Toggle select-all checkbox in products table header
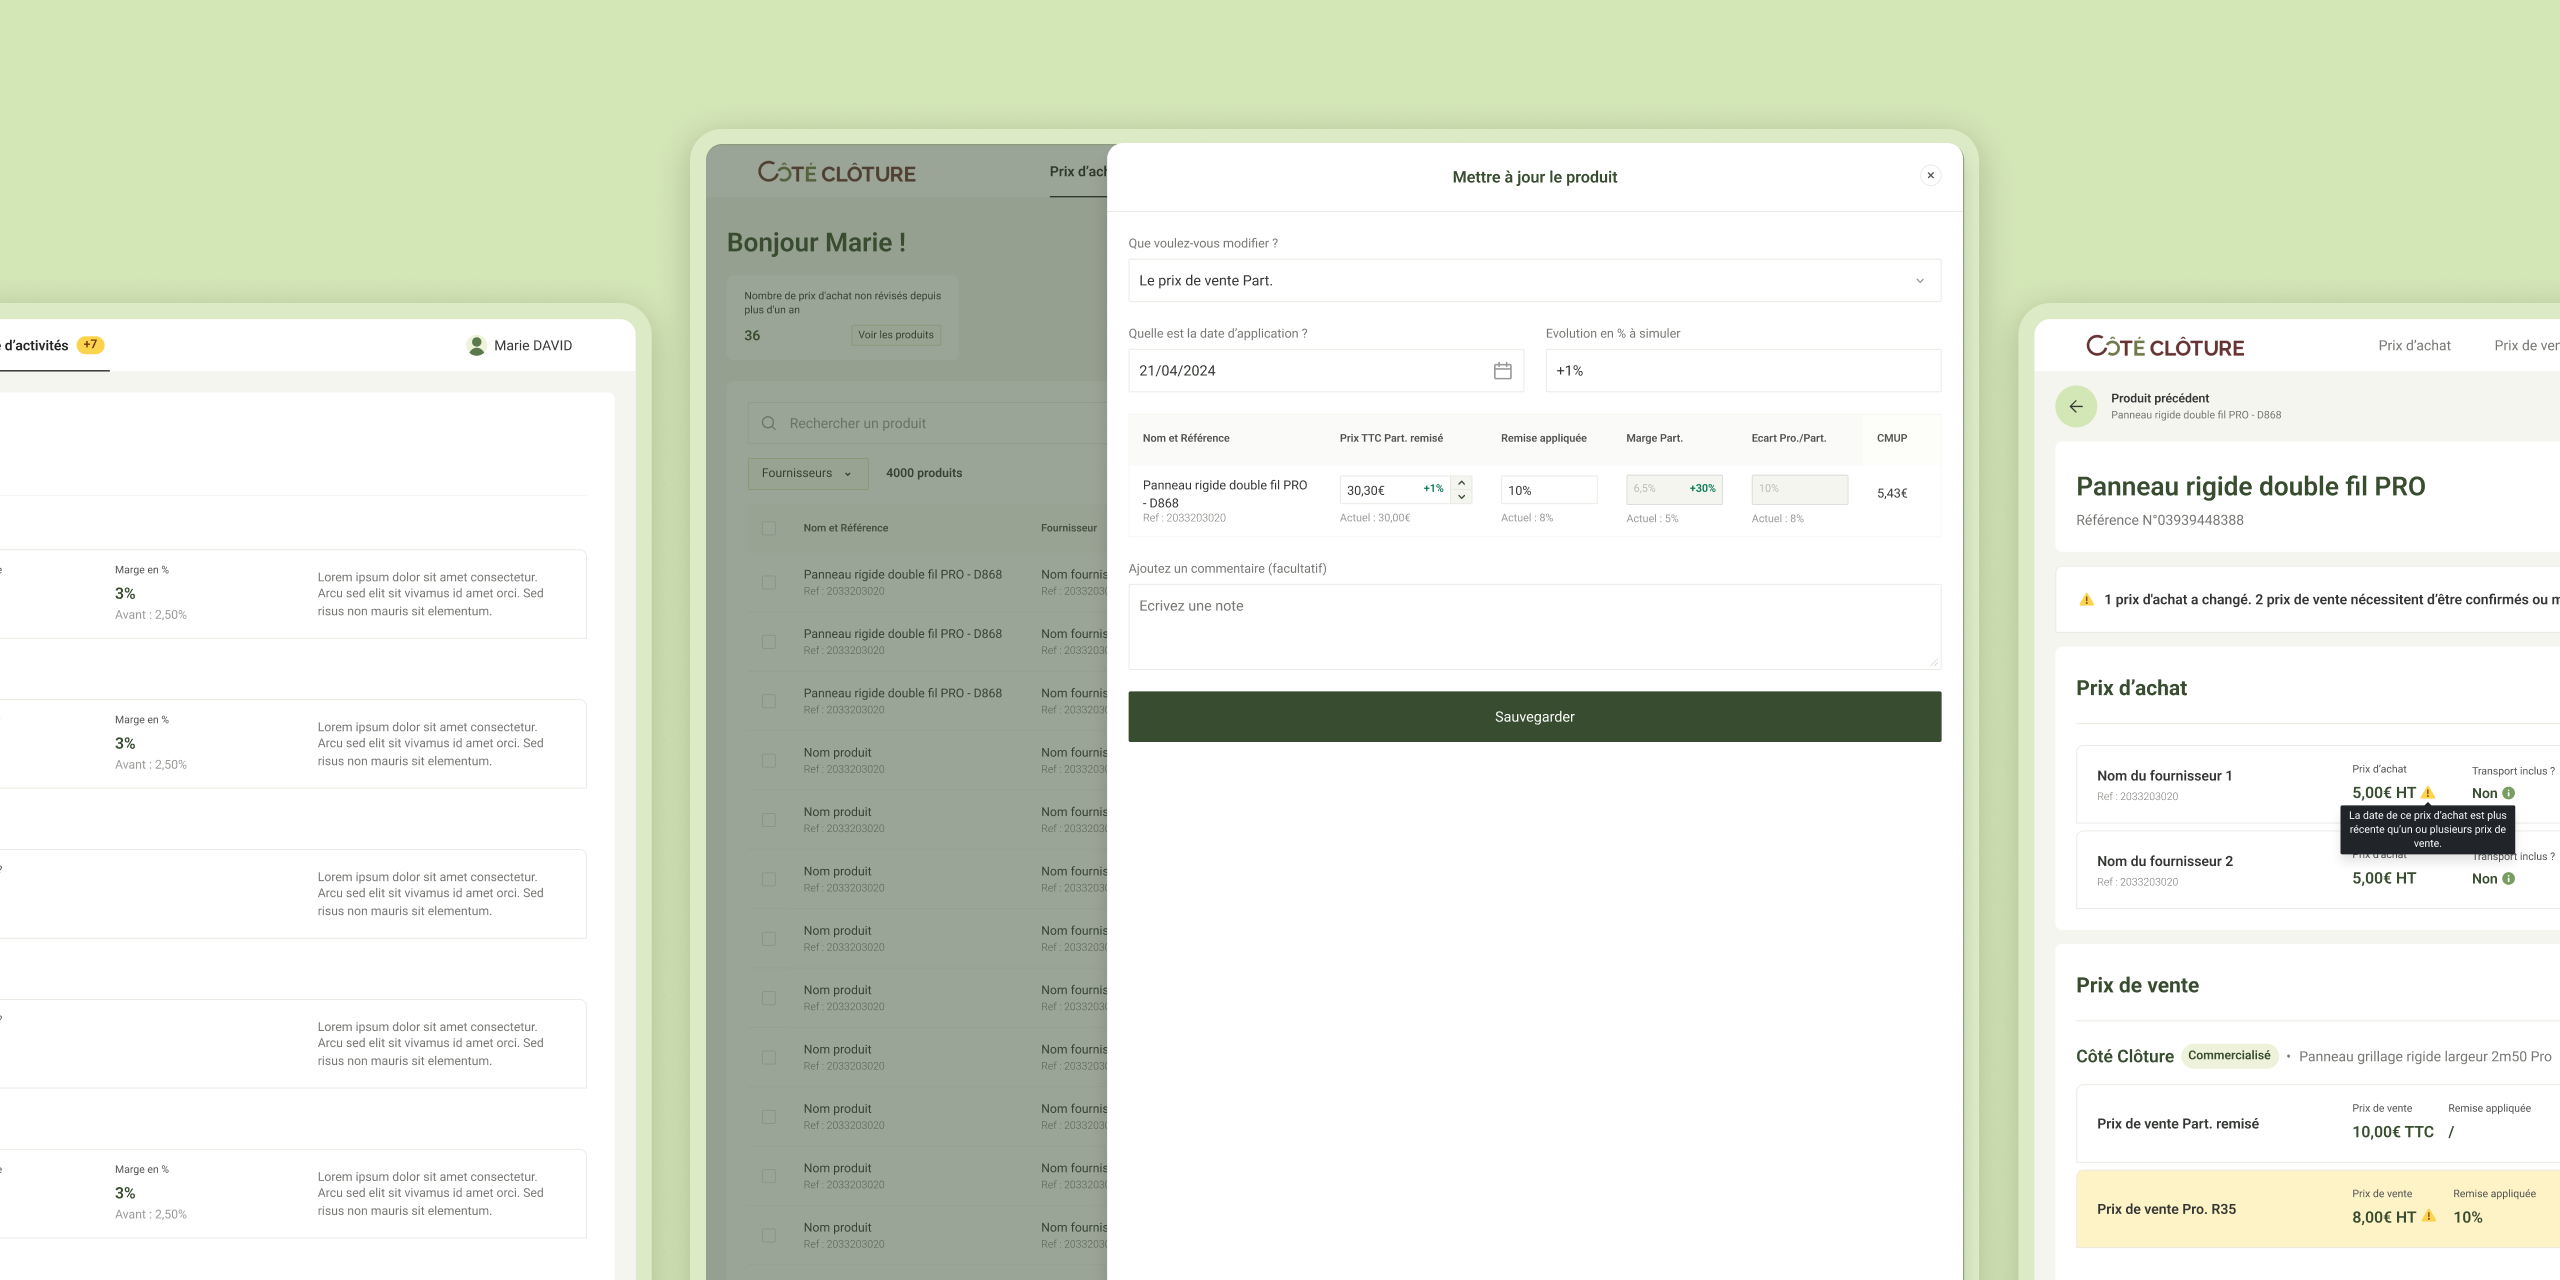2560x1280 pixels. tap(769, 528)
